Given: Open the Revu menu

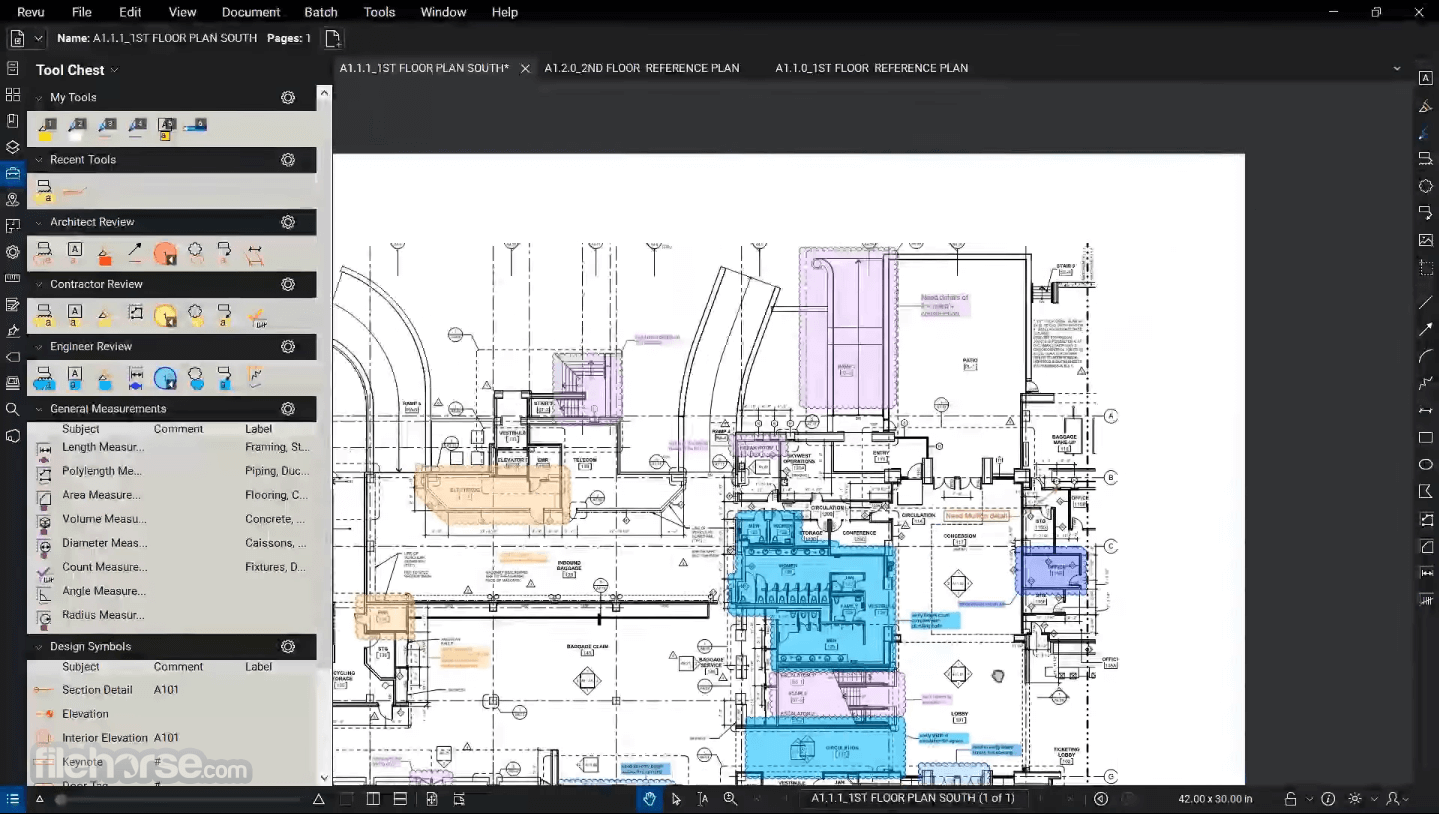Looking at the screenshot, I should [x=31, y=12].
